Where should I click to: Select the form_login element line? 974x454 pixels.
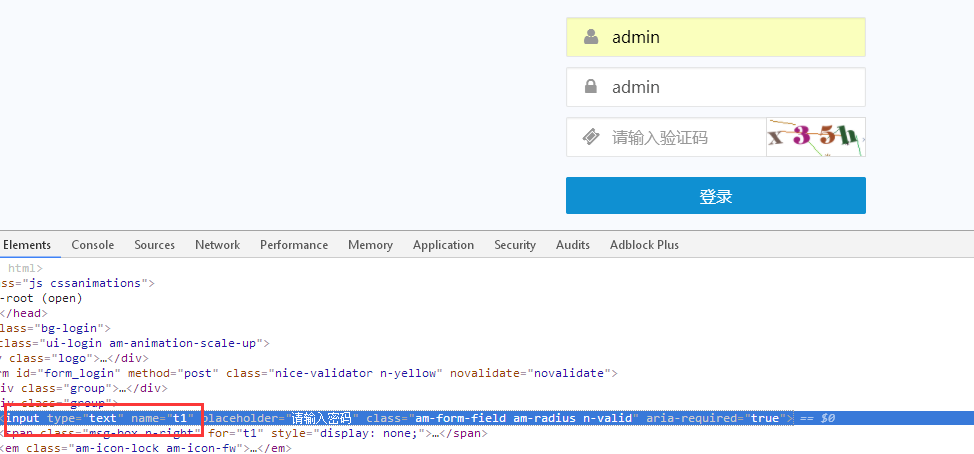tap(300, 373)
